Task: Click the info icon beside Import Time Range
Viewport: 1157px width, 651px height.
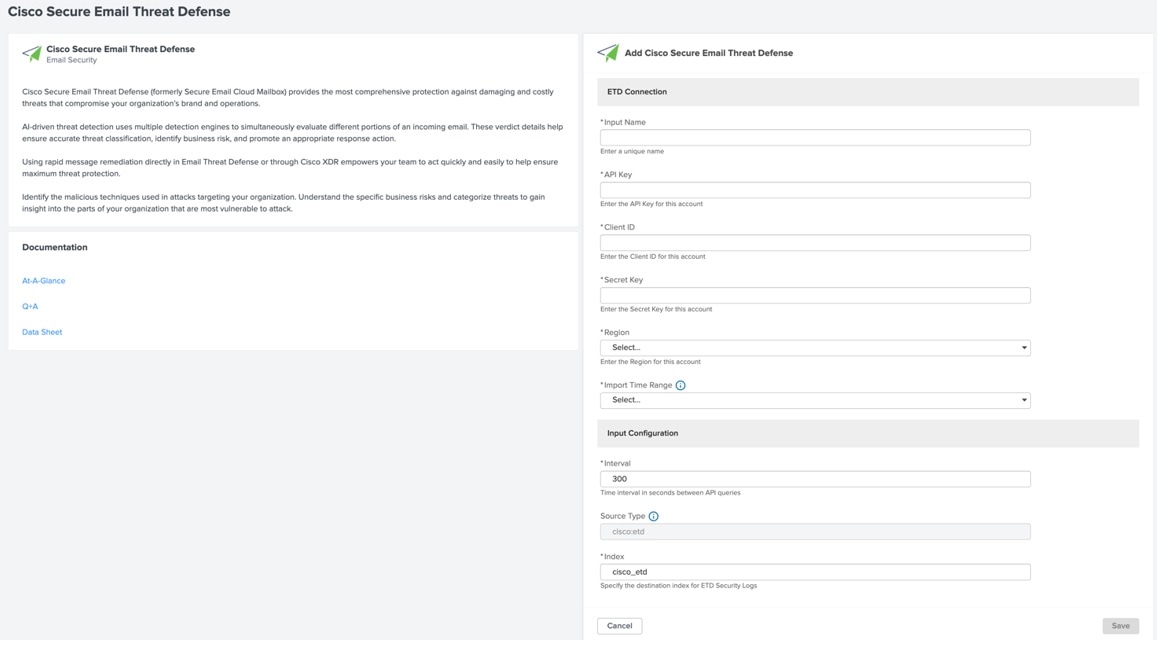Action: click(680, 385)
